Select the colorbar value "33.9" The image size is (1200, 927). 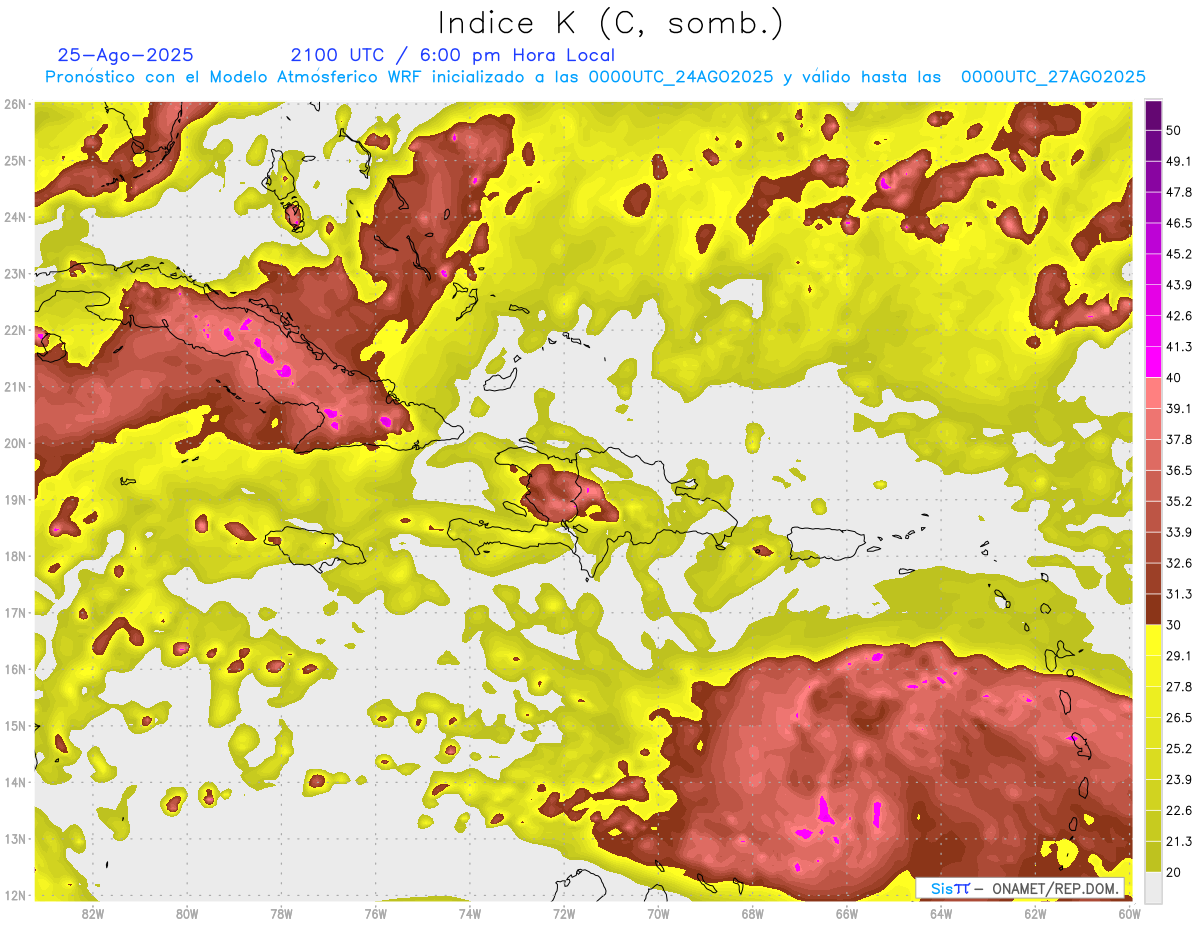[x=1178, y=533]
